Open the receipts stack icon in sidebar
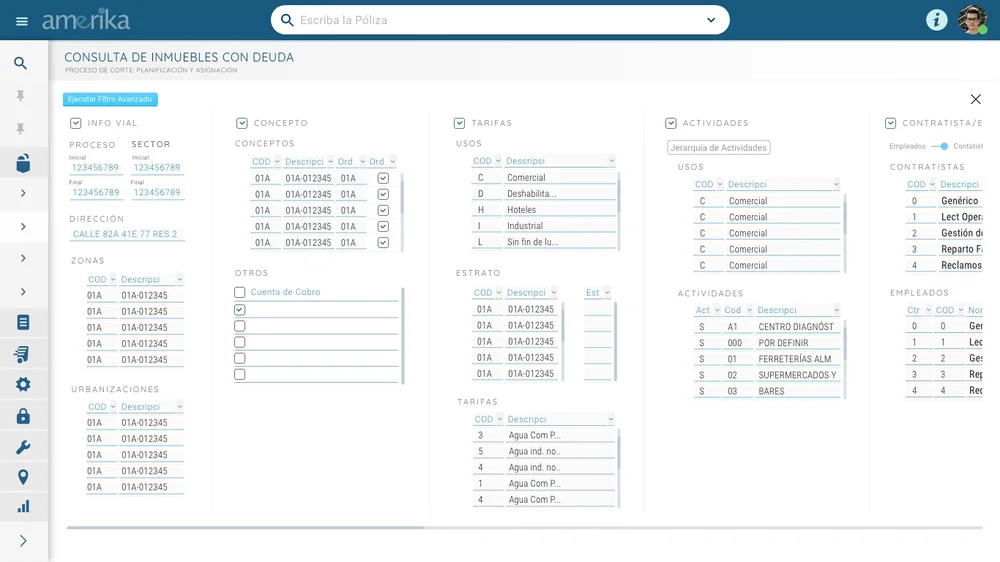Viewport: 1000px width, 562px height. tap(22, 354)
